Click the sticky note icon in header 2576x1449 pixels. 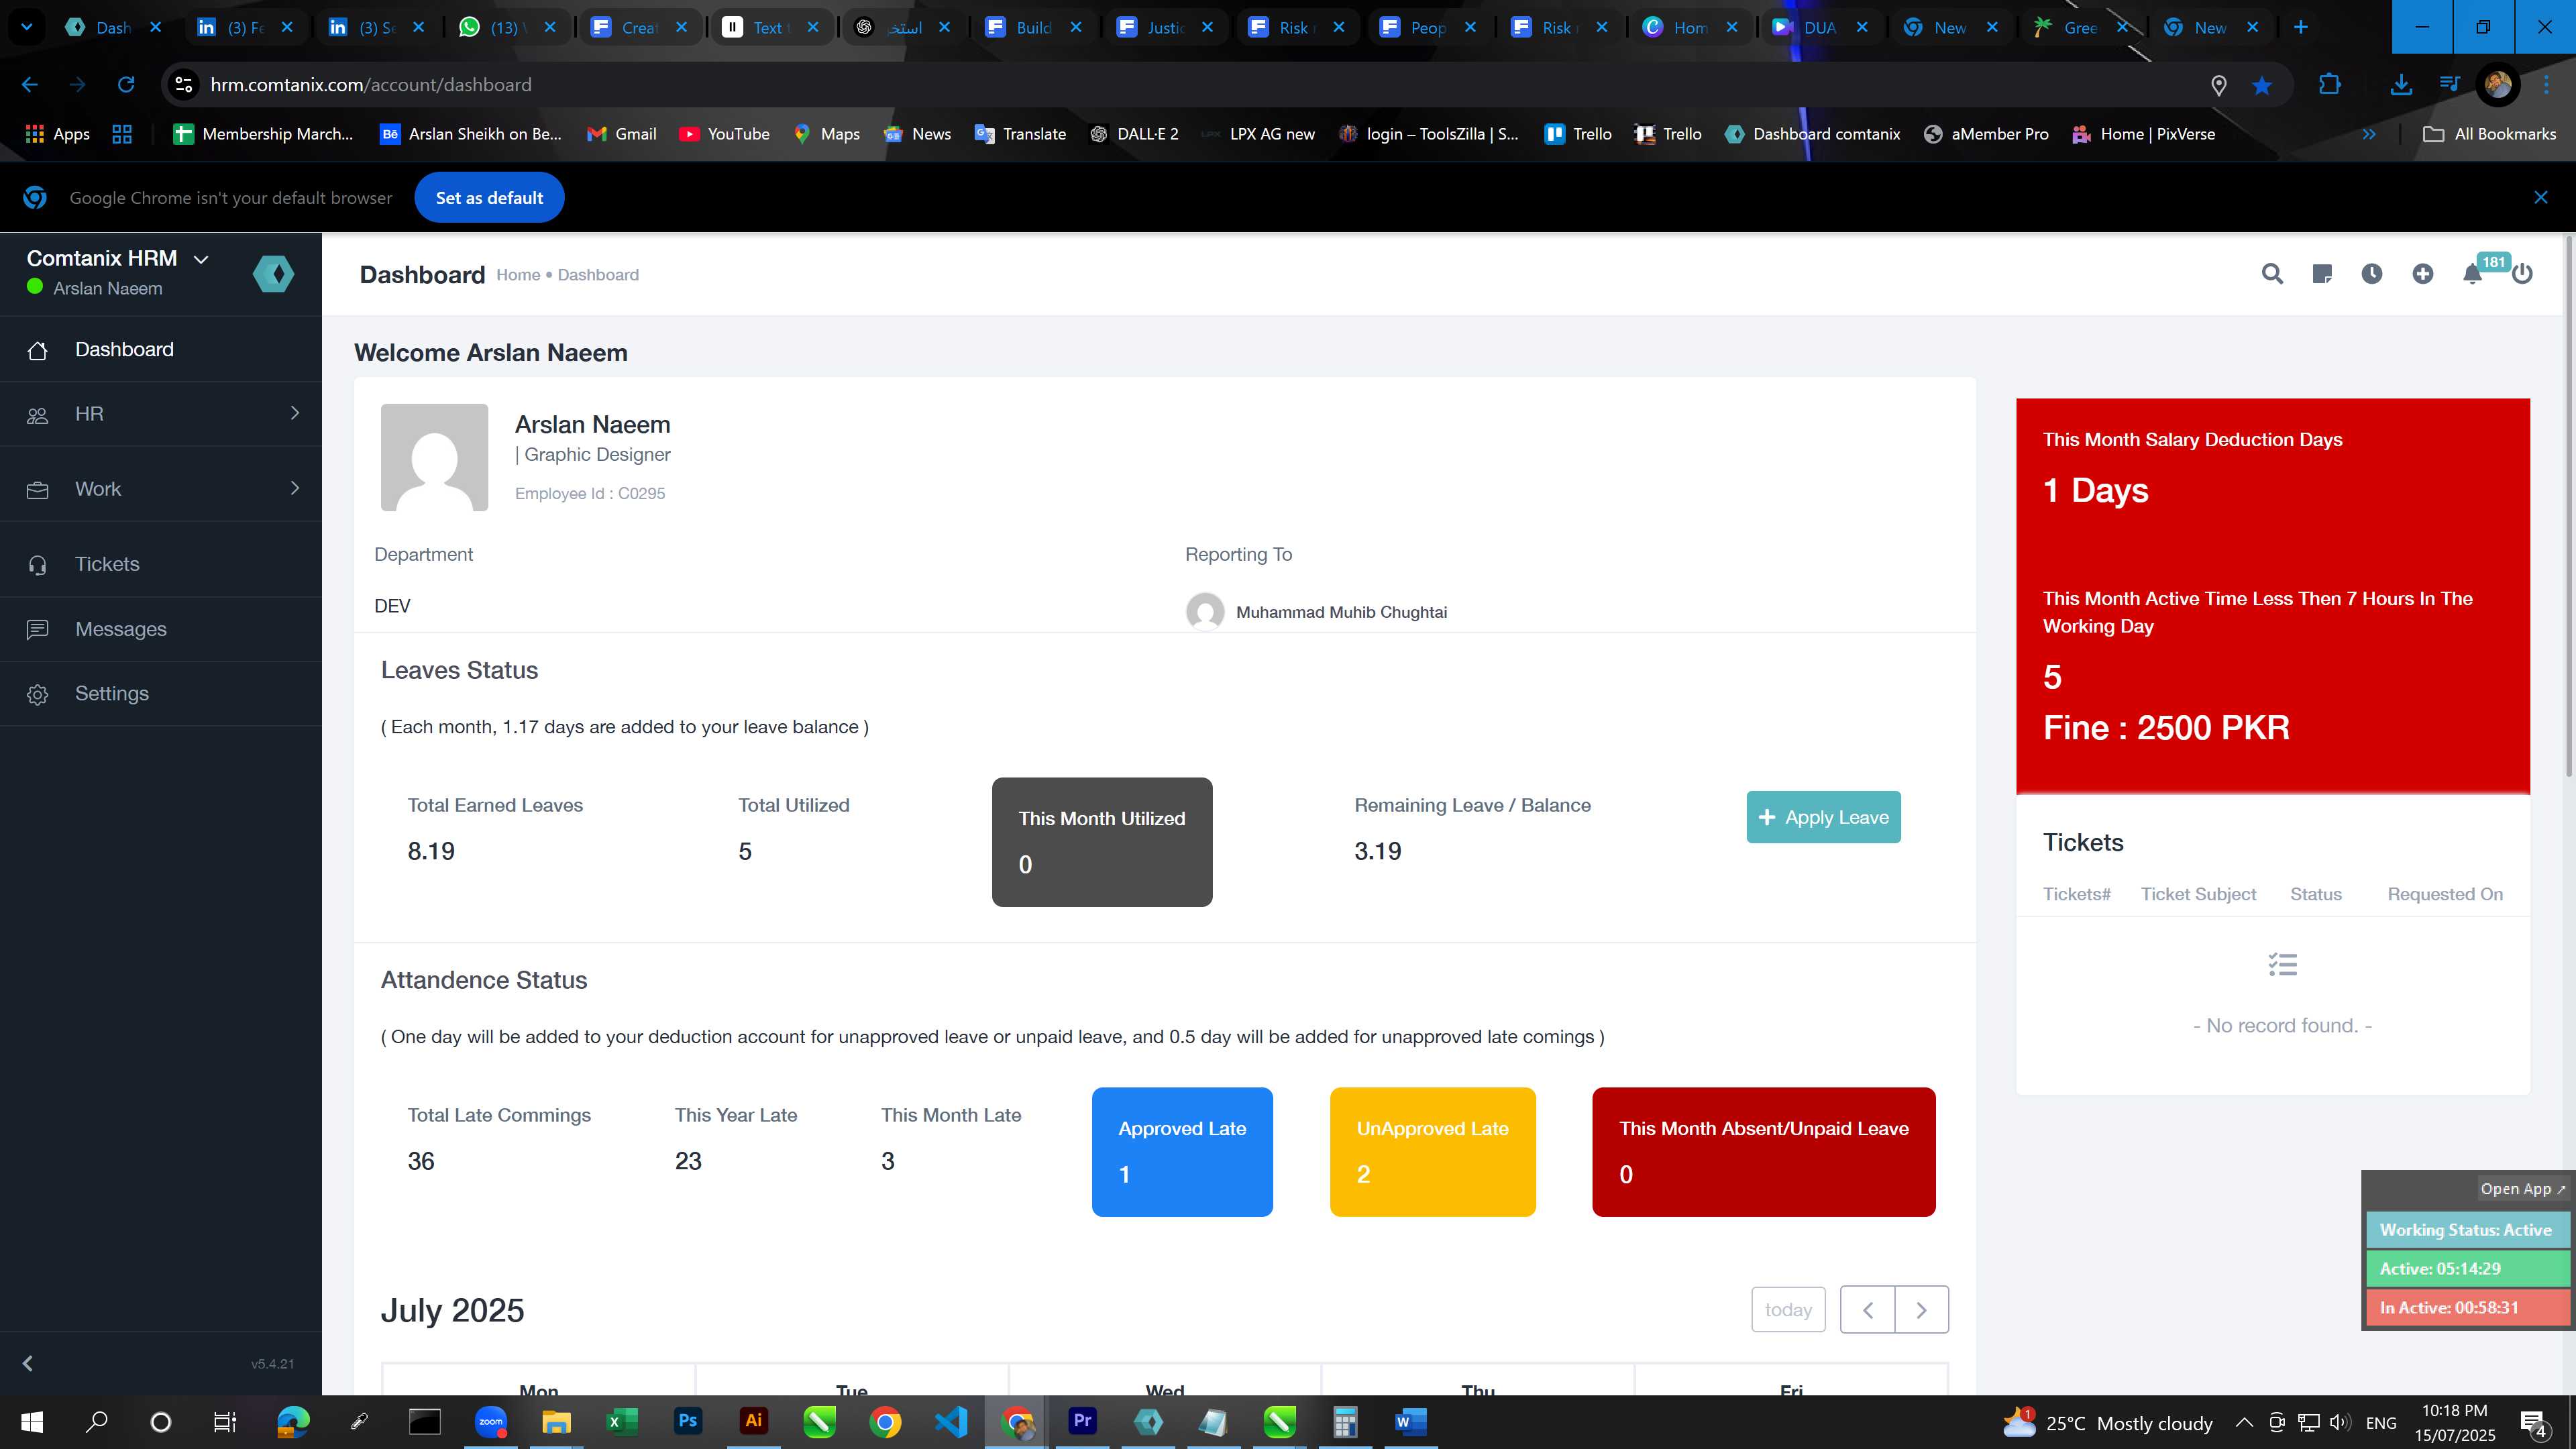tap(2322, 274)
